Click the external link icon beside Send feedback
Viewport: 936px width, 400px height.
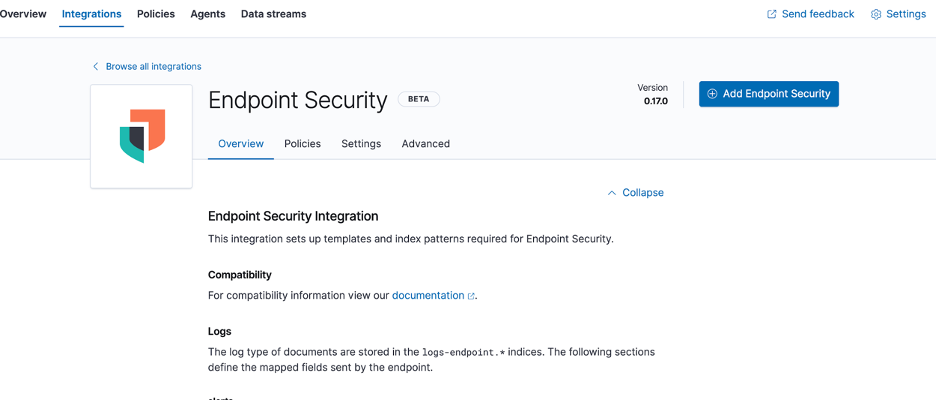(x=772, y=14)
